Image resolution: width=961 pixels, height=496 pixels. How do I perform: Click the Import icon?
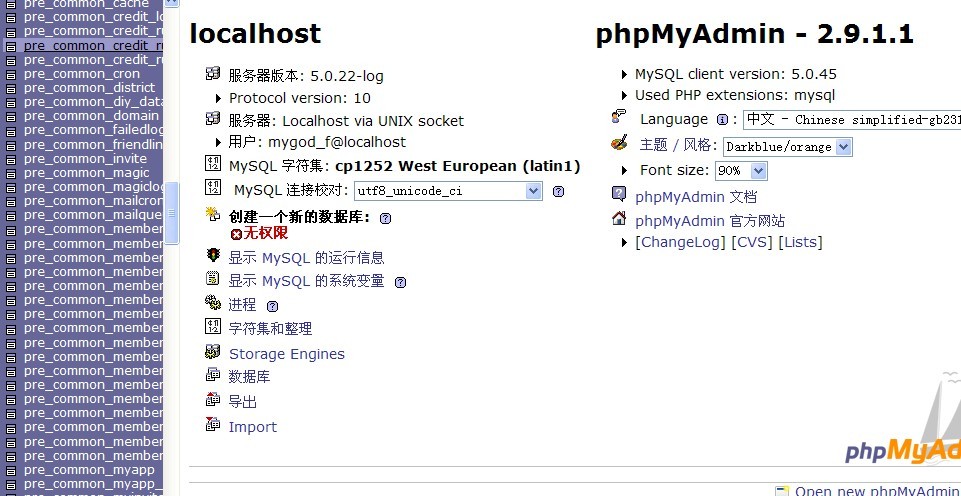(x=213, y=423)
